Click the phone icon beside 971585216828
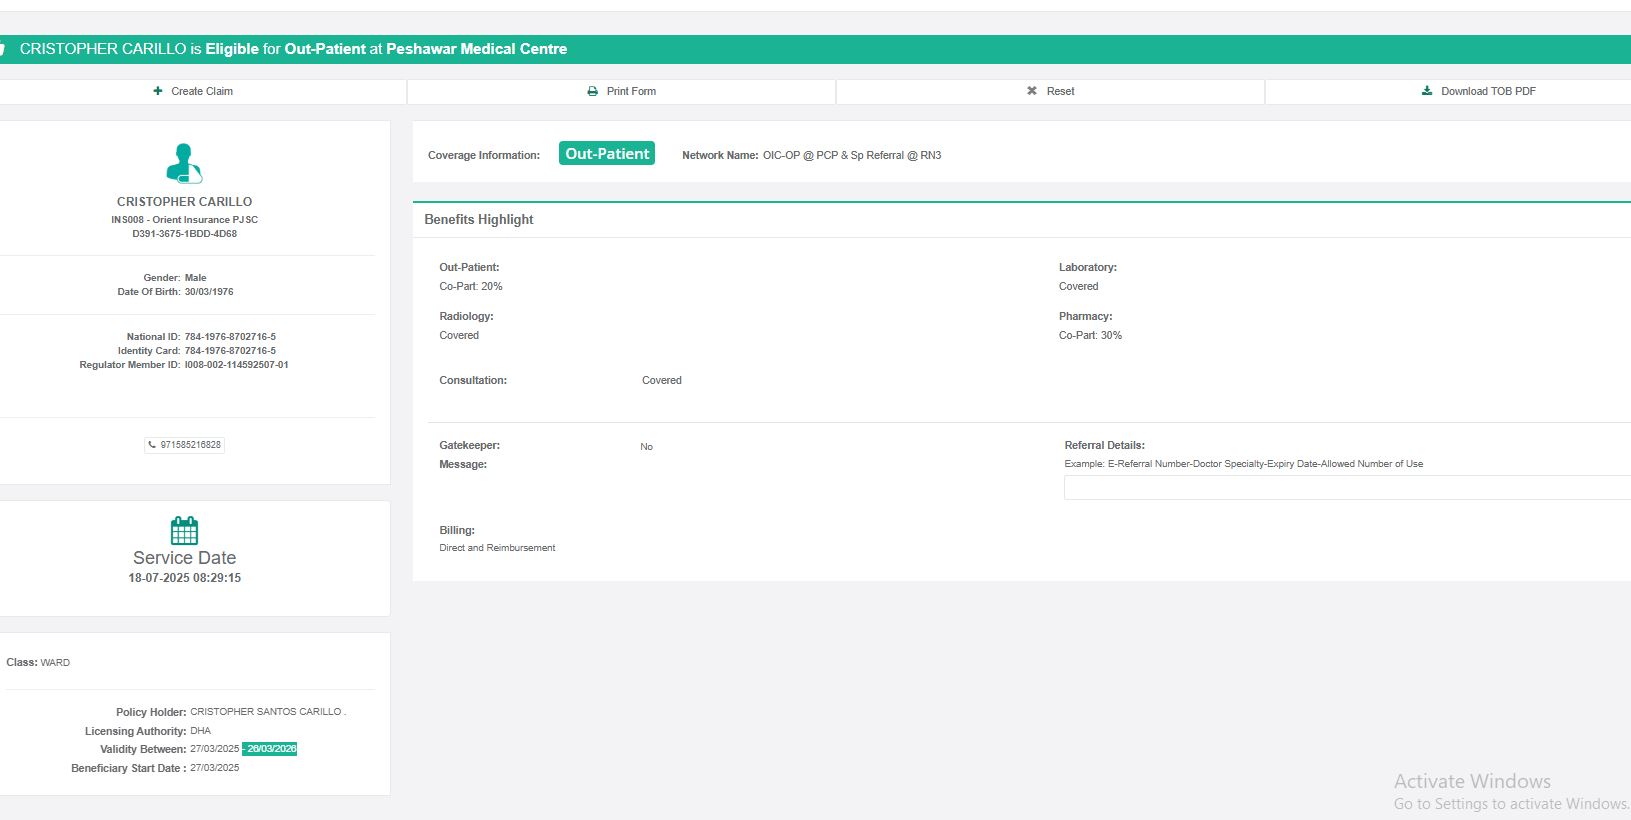This screenshot has width=1631, height=820. click(152, 445)
